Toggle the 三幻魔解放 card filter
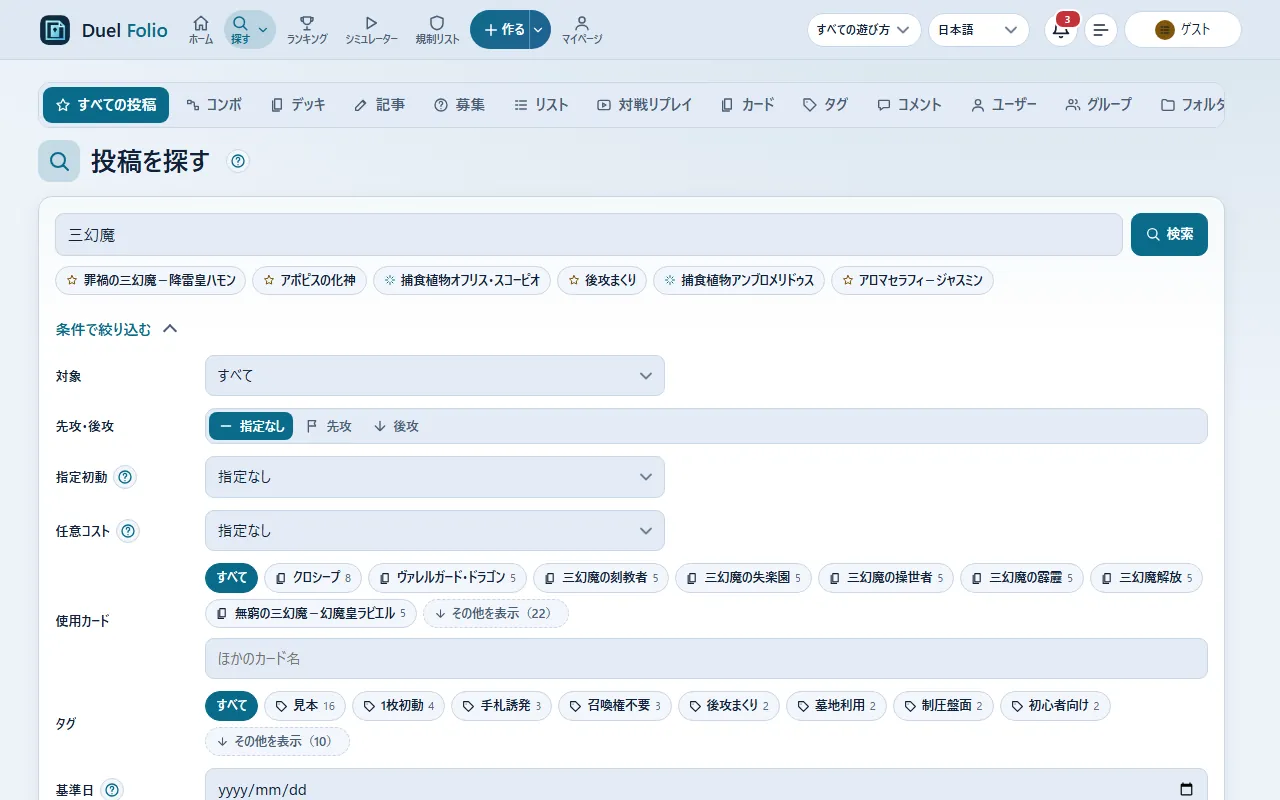The width and height of the screenshot is (1280, 800). point(1146,578)
